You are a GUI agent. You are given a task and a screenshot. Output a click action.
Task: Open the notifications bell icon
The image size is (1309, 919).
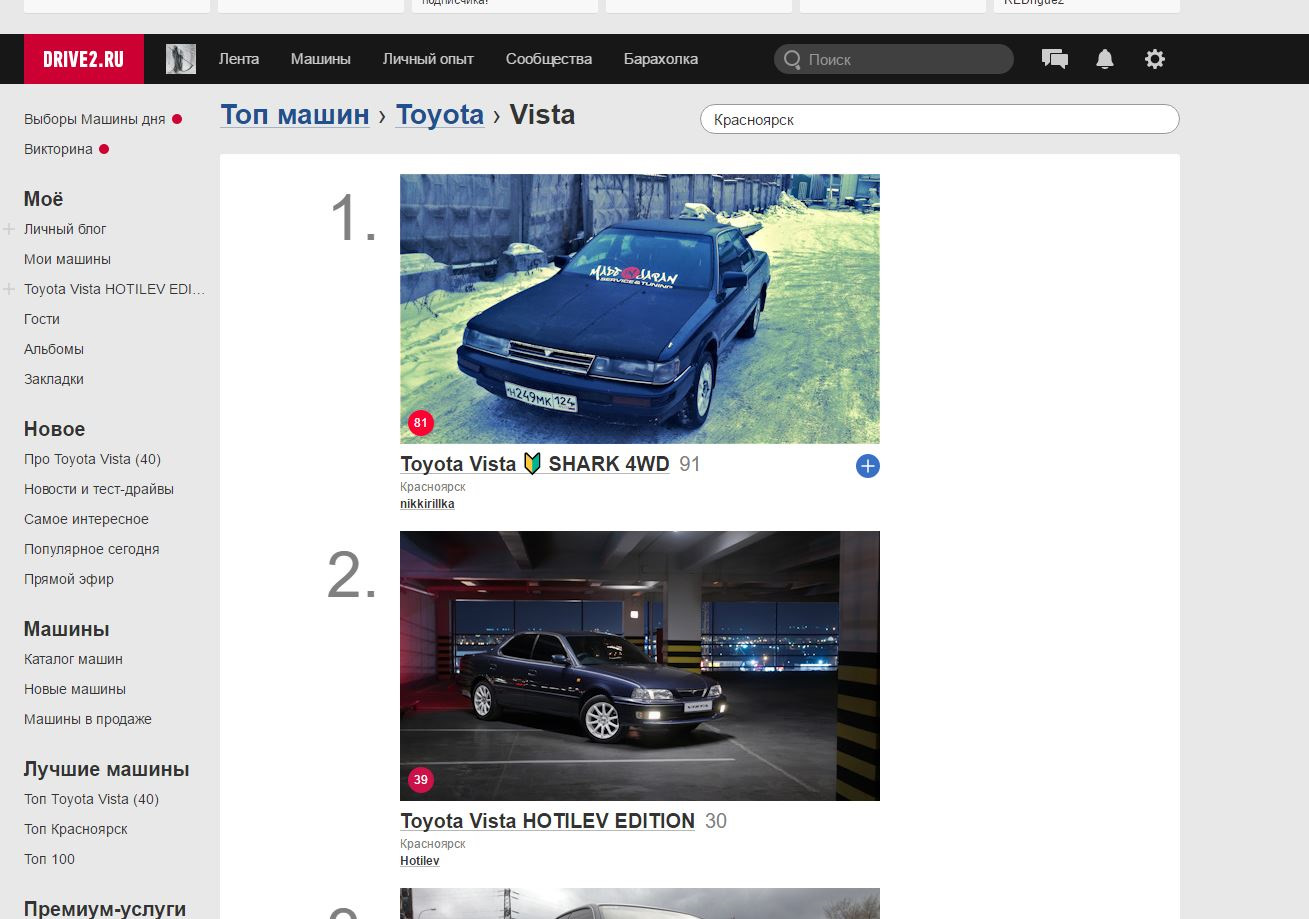click(1105, 59)
